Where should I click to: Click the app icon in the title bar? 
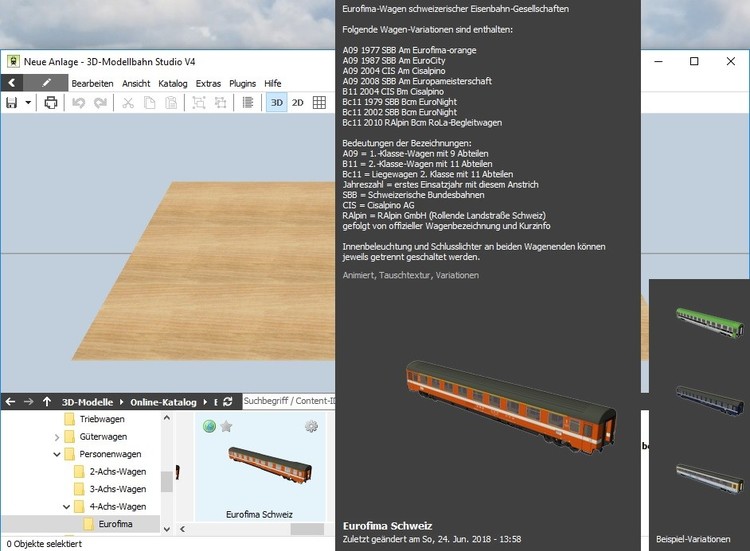[x=13, y=61]
